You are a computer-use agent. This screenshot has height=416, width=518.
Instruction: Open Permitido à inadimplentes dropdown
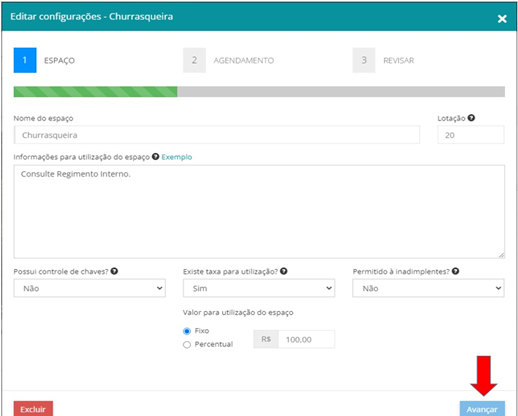click(x=428, y=288)
